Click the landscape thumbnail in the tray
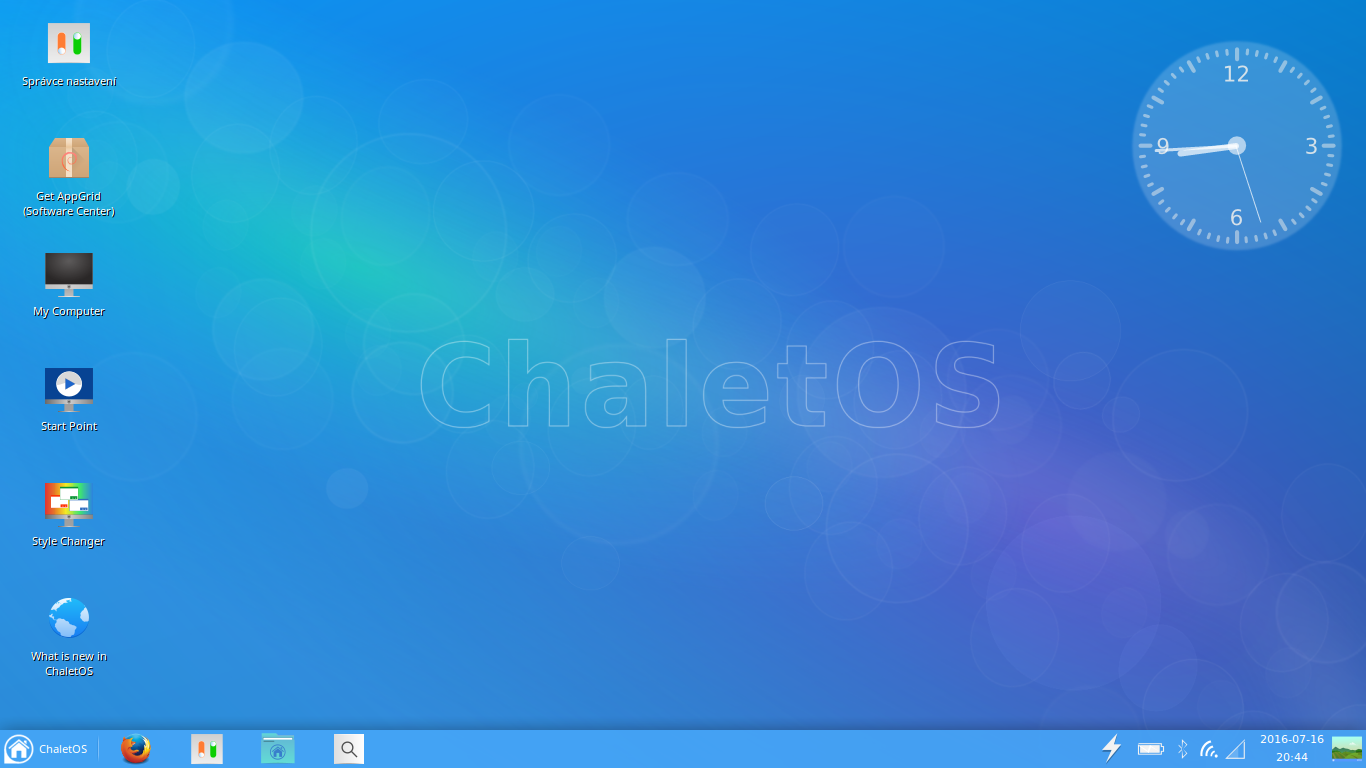Screen dimensions: 1366x768 tap(1346, 748)
